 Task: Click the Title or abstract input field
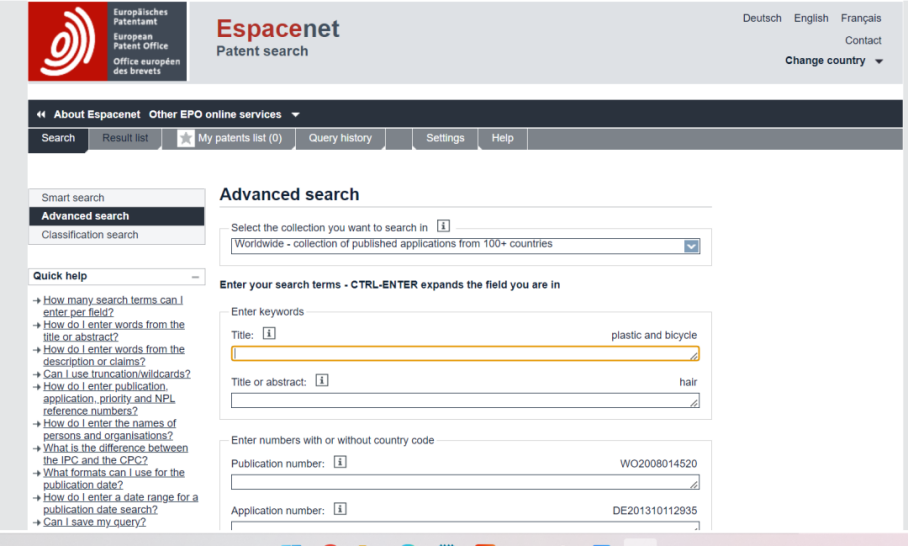click(x=465, y=400)
